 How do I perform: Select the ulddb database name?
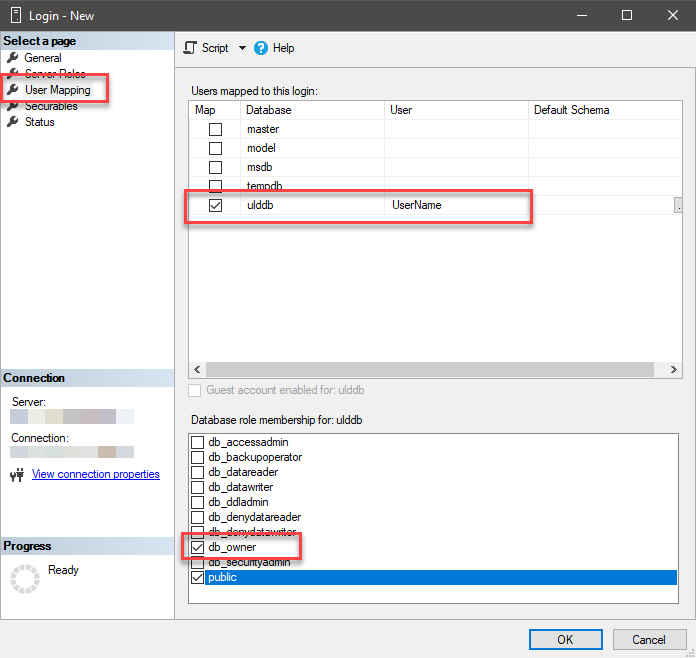(260, 205)
